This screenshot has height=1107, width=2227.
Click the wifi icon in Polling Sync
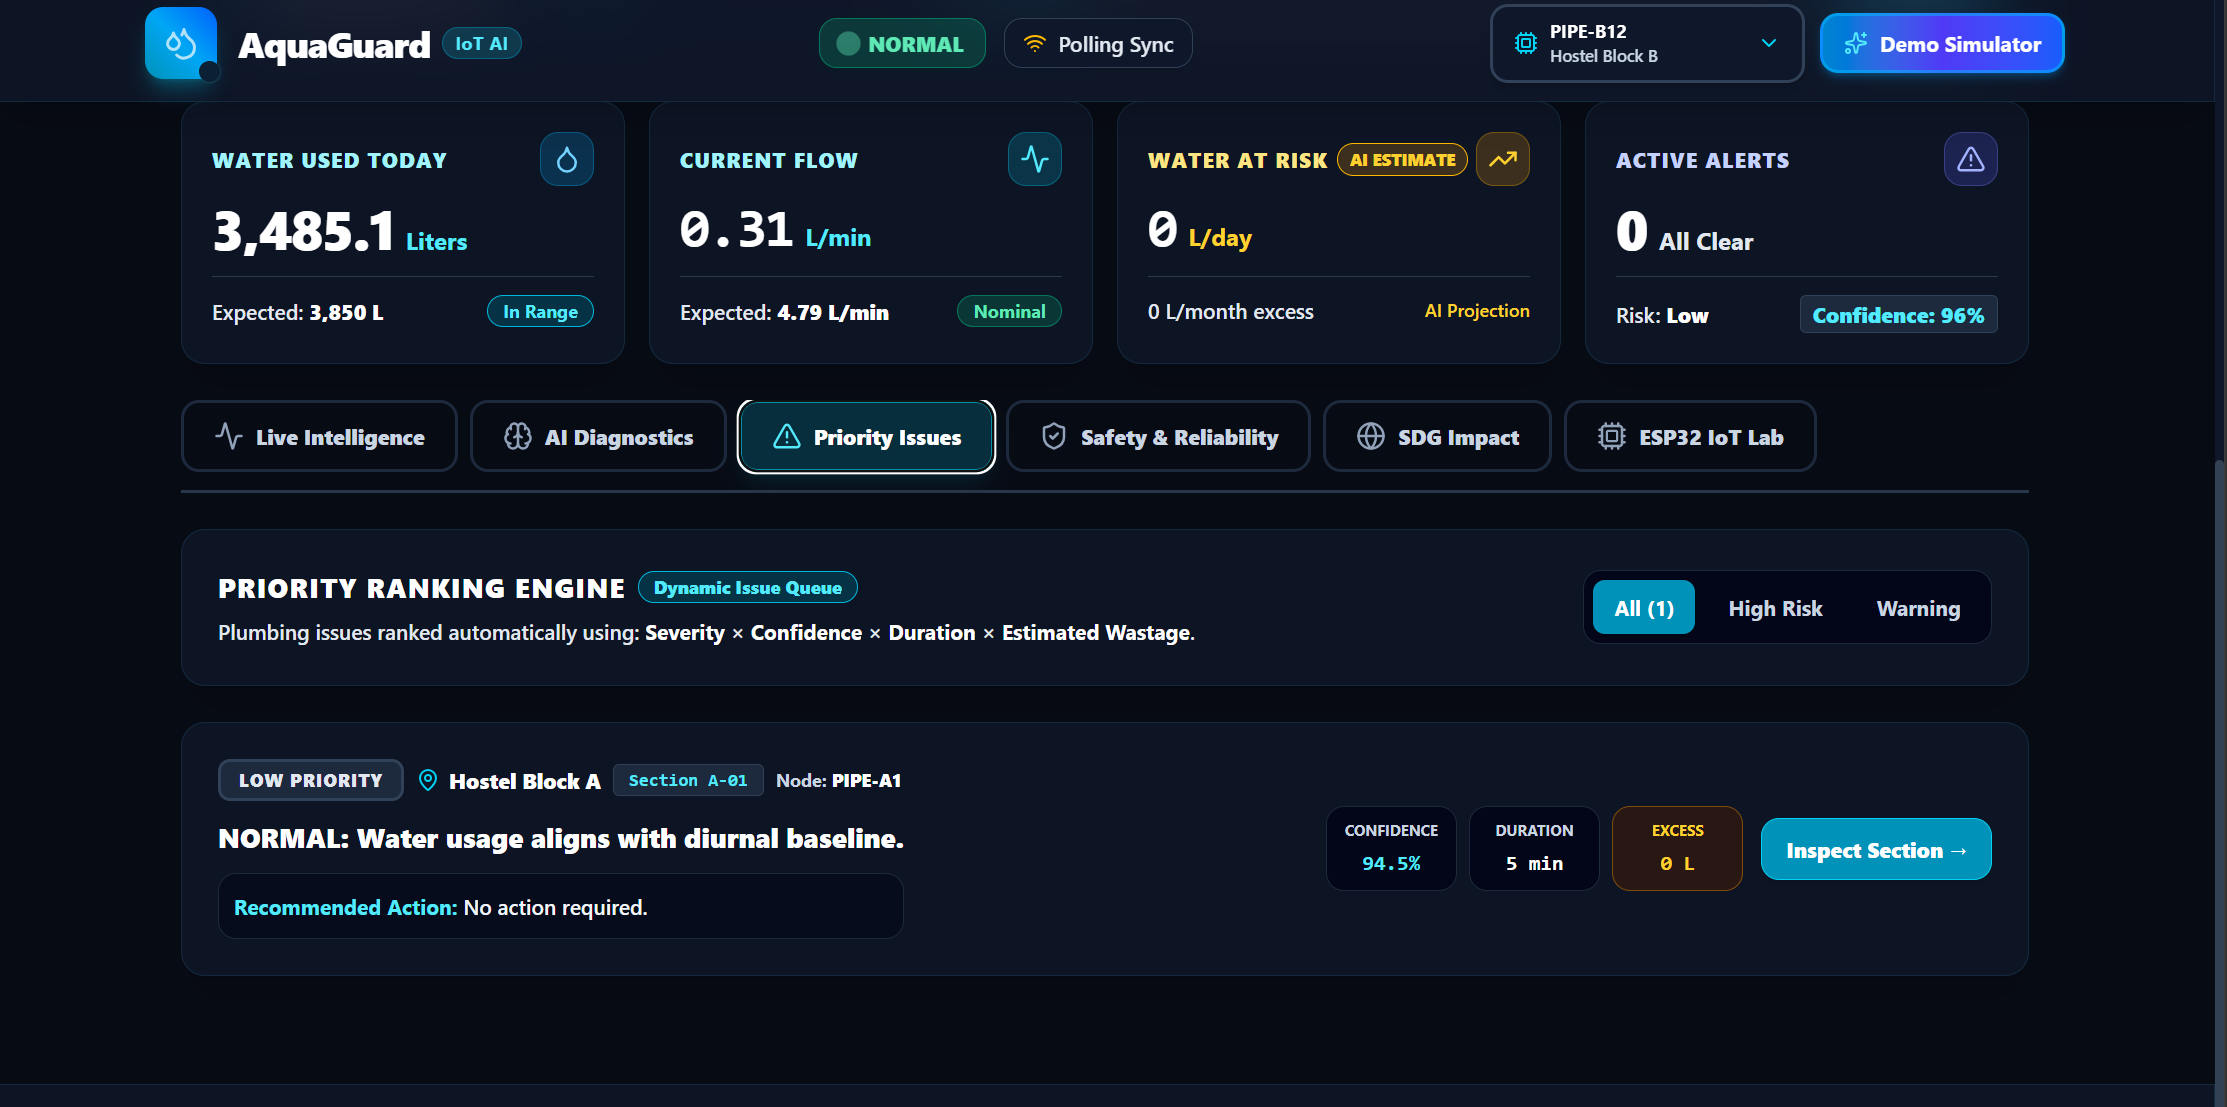point(1035,44)
